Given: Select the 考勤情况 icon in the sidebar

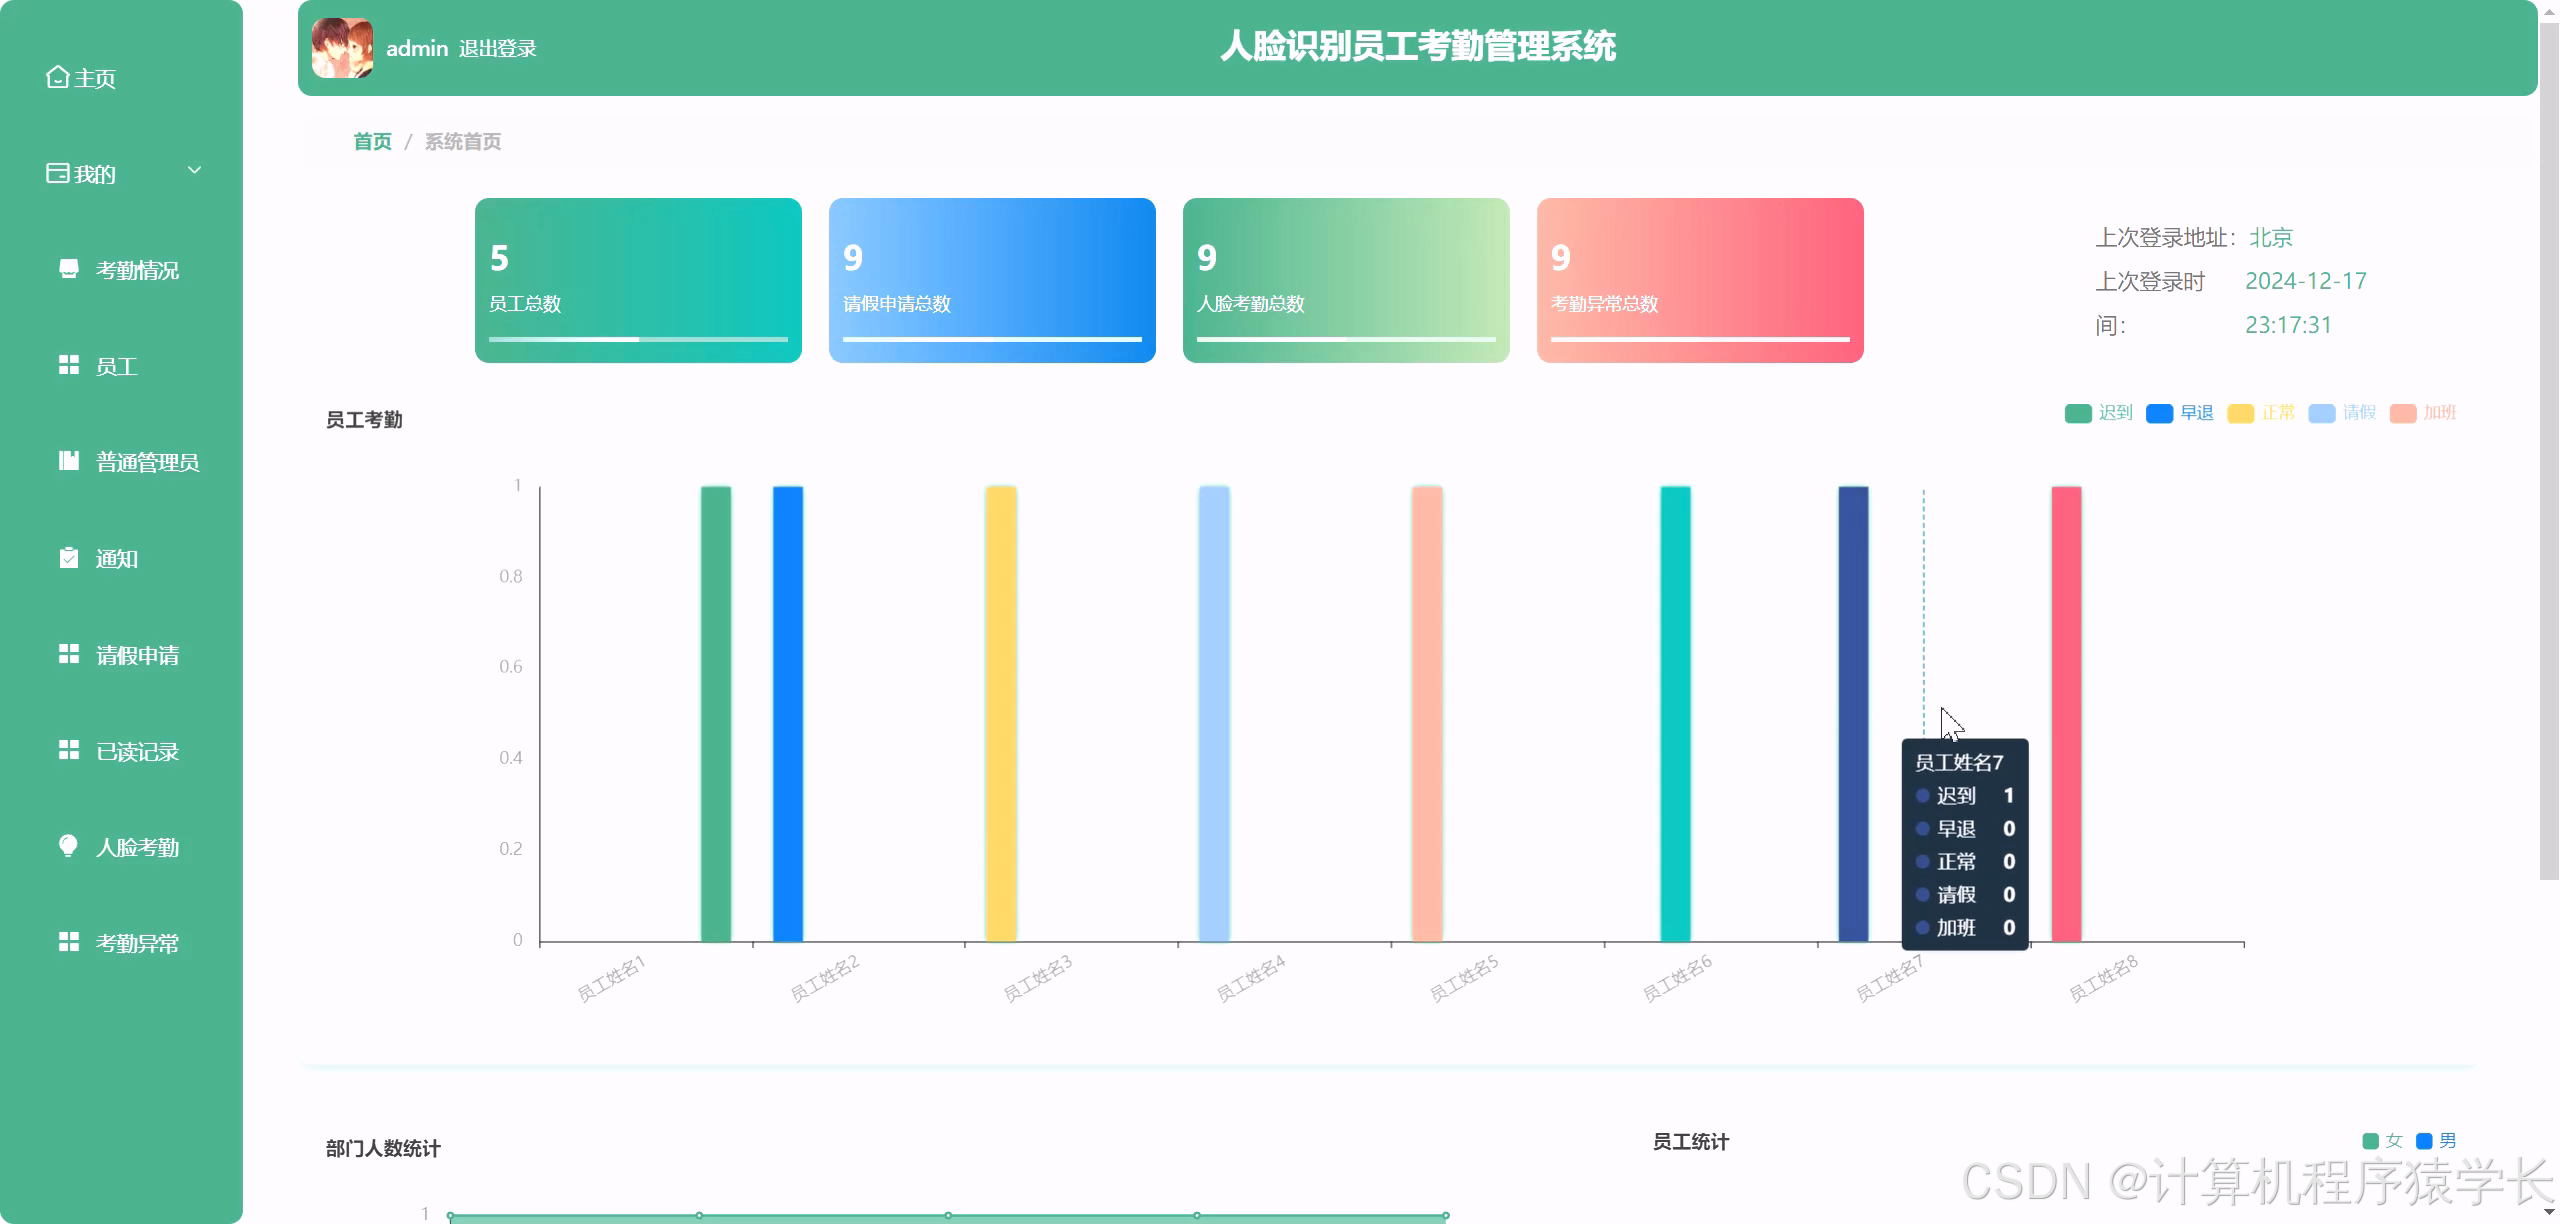Looking at the screenshot, I should (68, 268).
